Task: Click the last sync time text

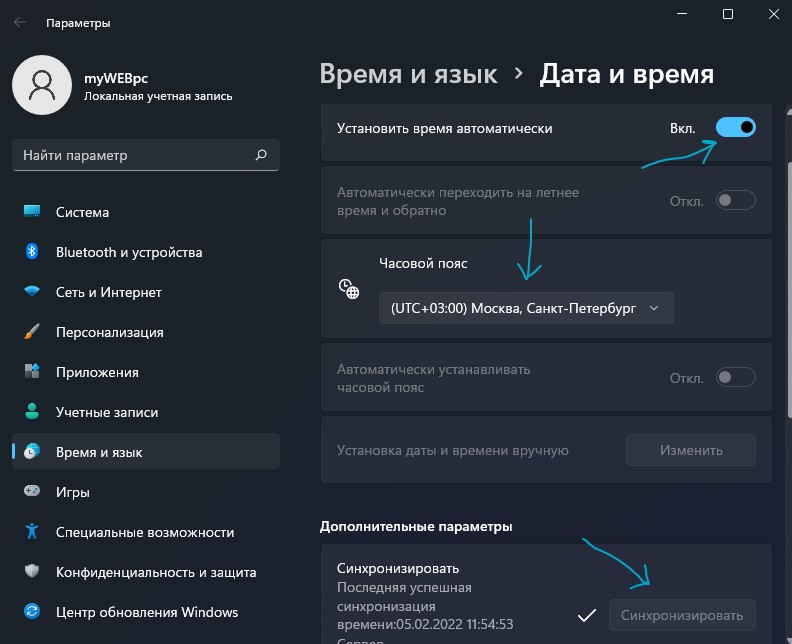Action: [425, 606]
